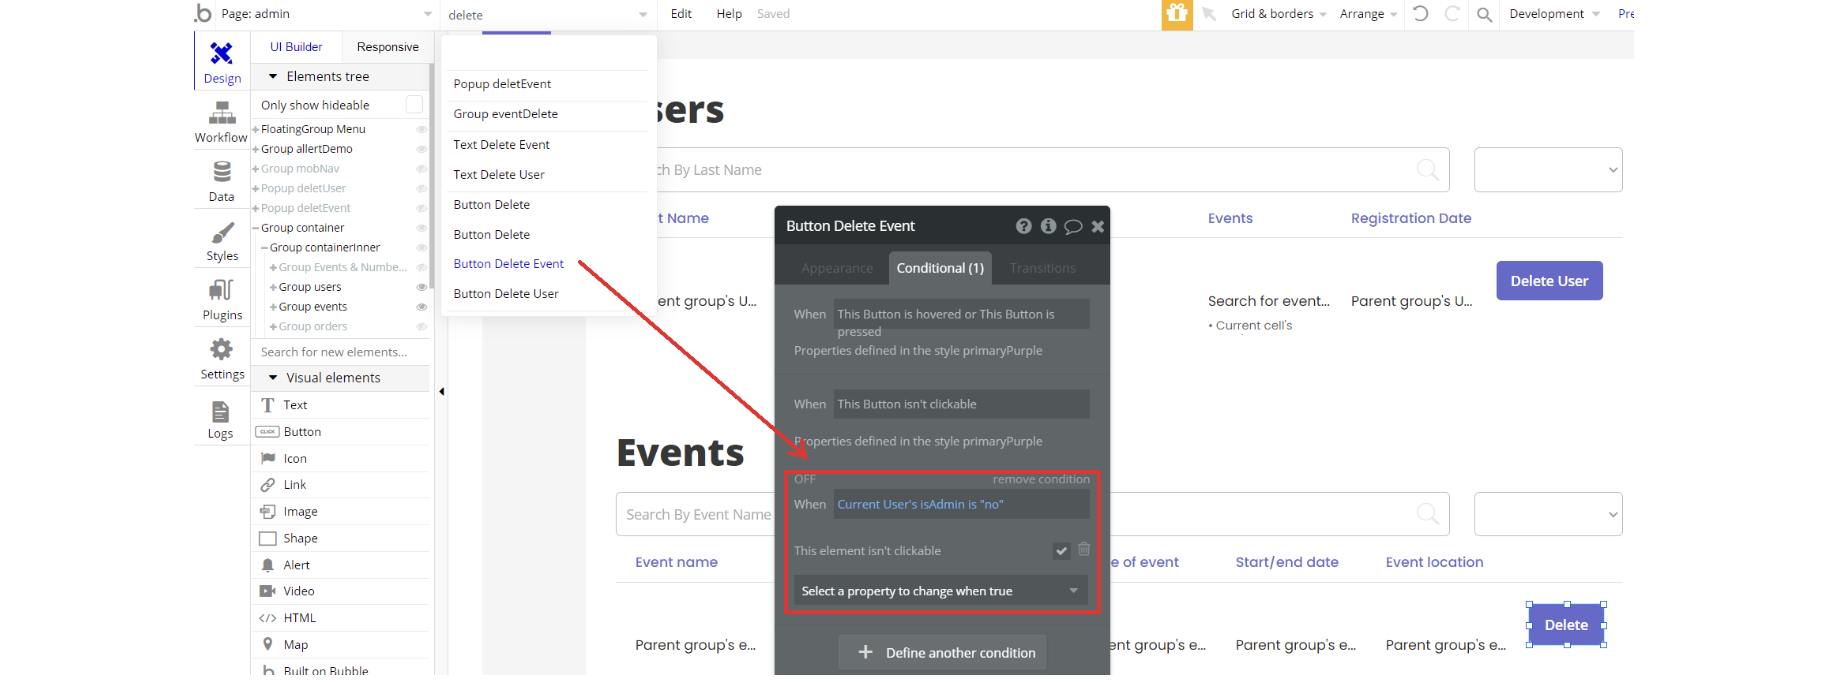Open the Development version dropdown
This screenshot has width=1830, height=684.
click(1553, 14)
